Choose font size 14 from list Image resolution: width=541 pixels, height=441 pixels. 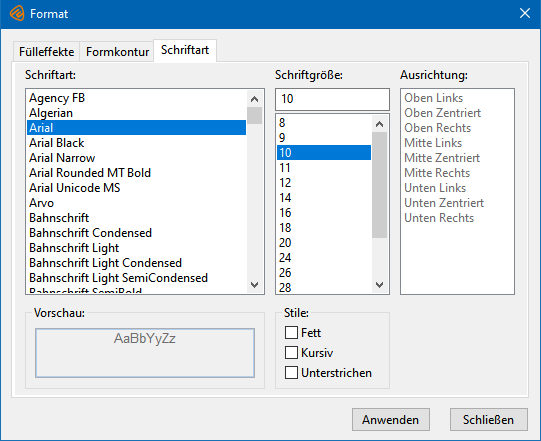[x=324, y=198]
